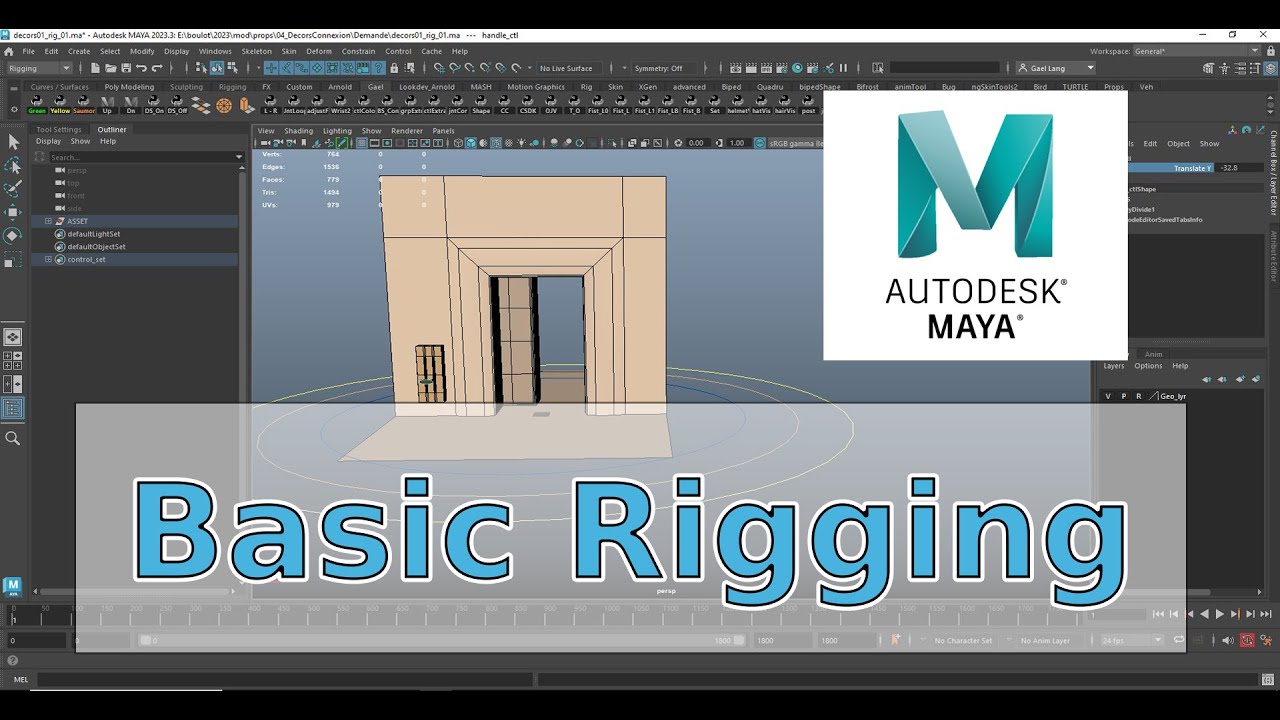Toggle lock current selection padlock
Viewport: 1280px width, 720px height.
(394, 68)
